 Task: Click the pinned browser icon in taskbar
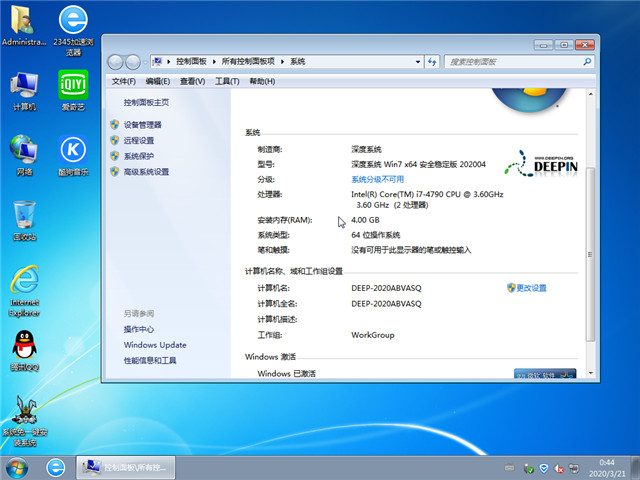[56, 468]
